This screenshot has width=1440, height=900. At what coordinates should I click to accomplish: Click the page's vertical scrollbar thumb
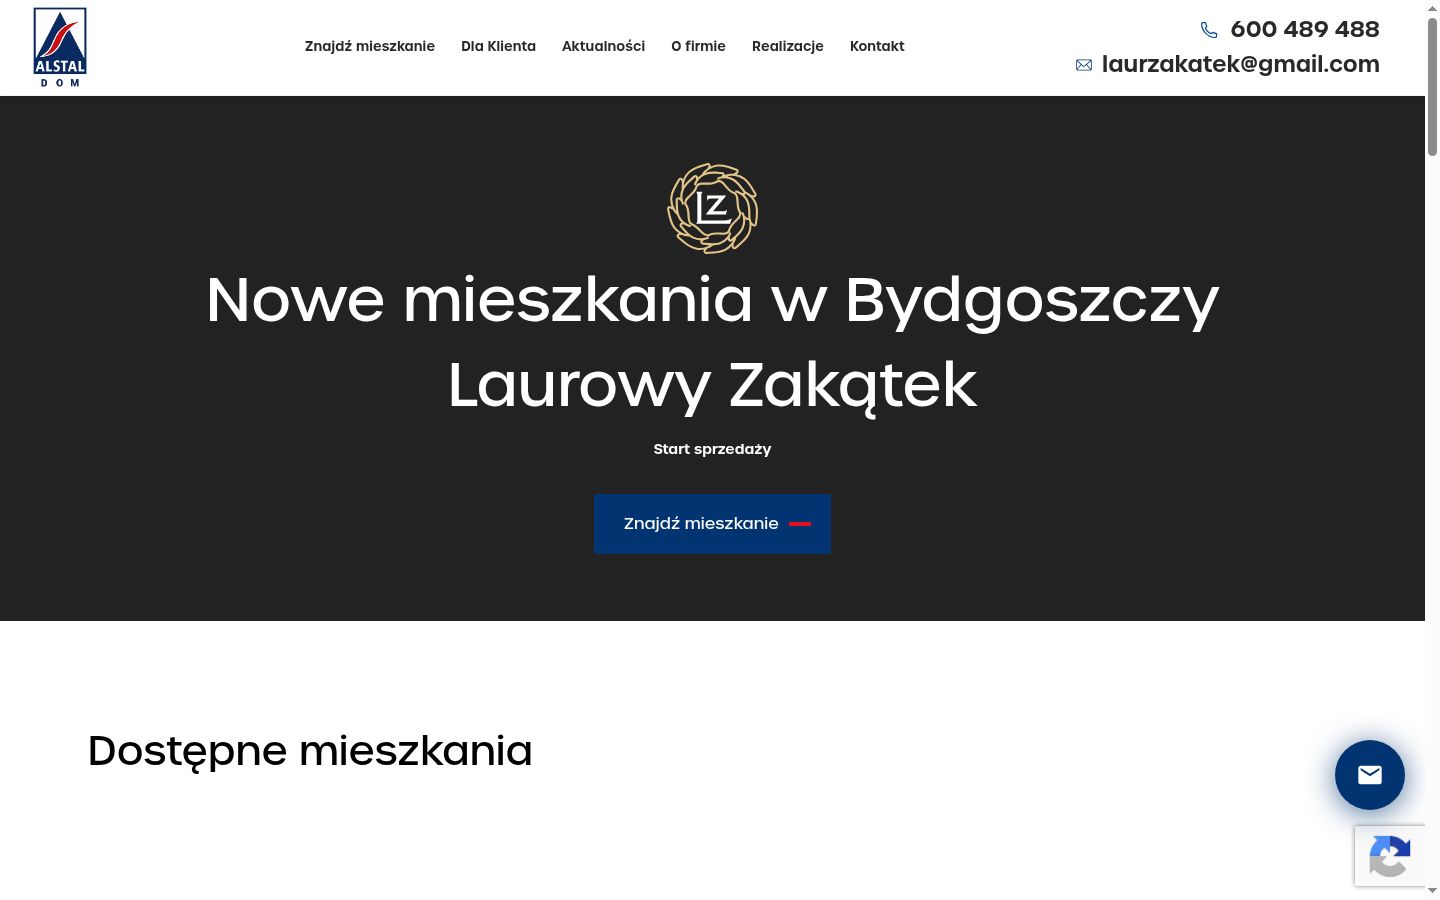tap(1432, 86)
